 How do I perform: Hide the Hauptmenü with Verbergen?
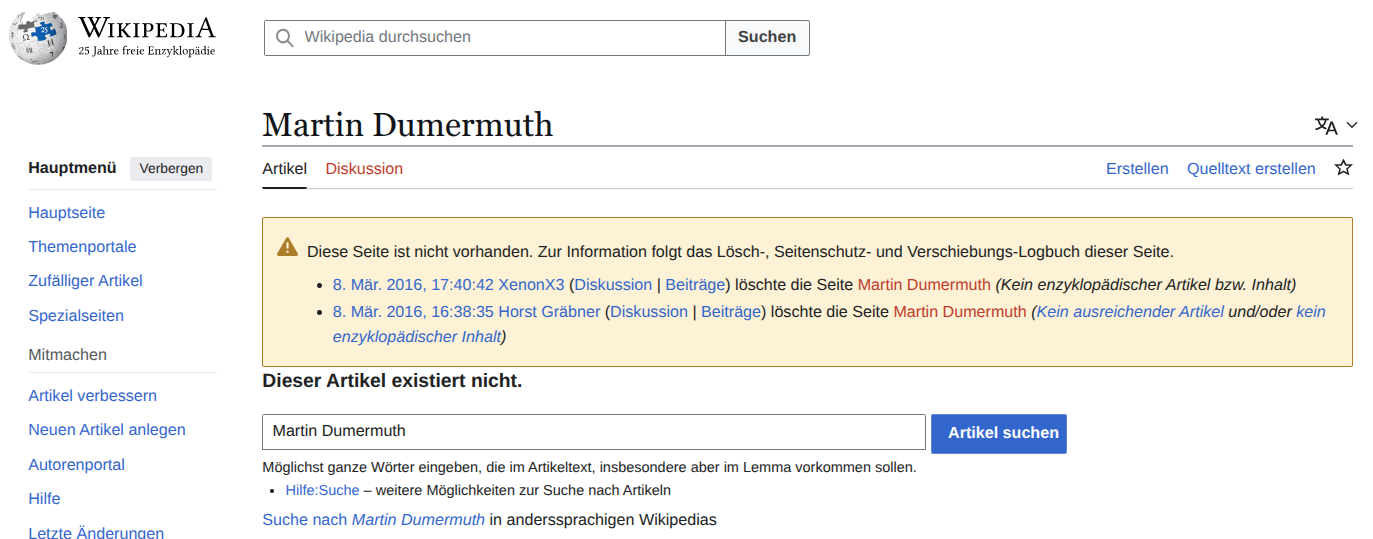pyautogui.click(x=171, y=168)
